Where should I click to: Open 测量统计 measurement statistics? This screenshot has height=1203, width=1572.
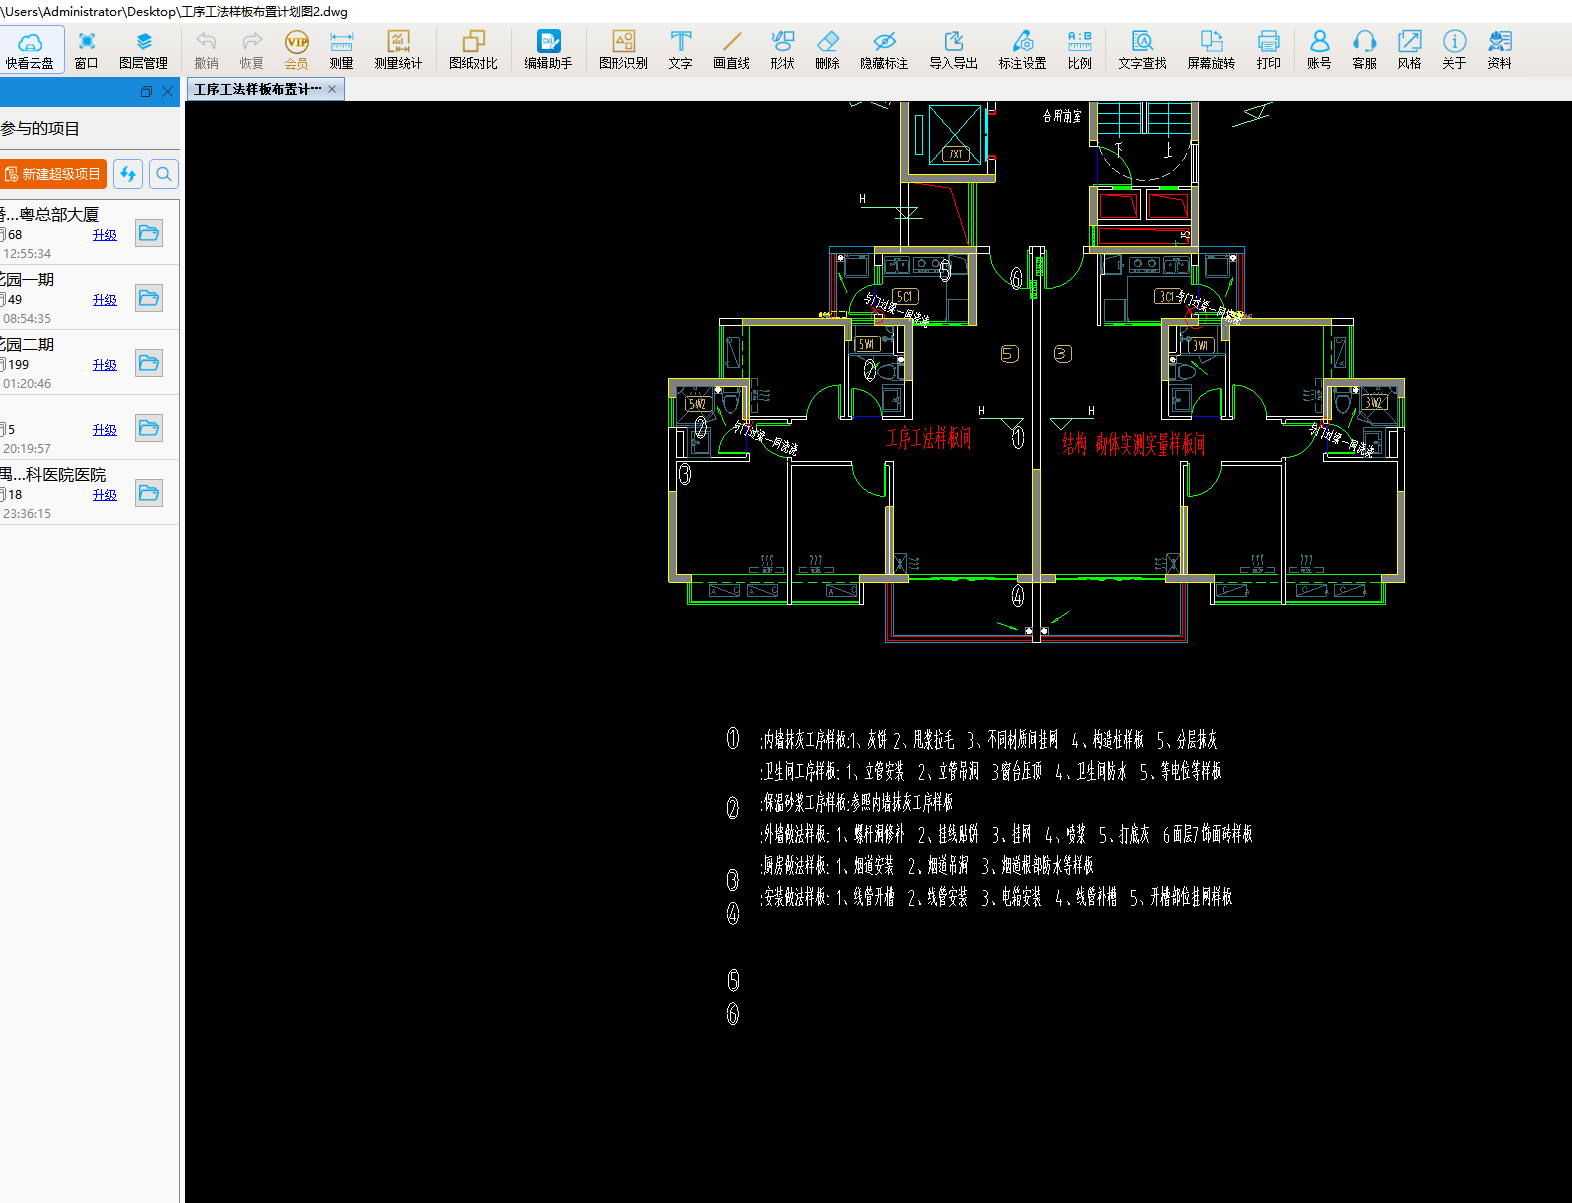click(398, 50)
